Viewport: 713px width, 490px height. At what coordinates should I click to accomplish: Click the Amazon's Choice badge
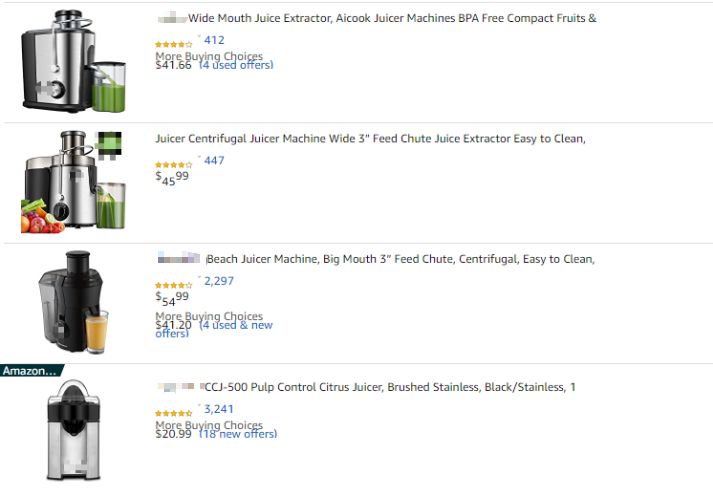[x=30, y=371]
